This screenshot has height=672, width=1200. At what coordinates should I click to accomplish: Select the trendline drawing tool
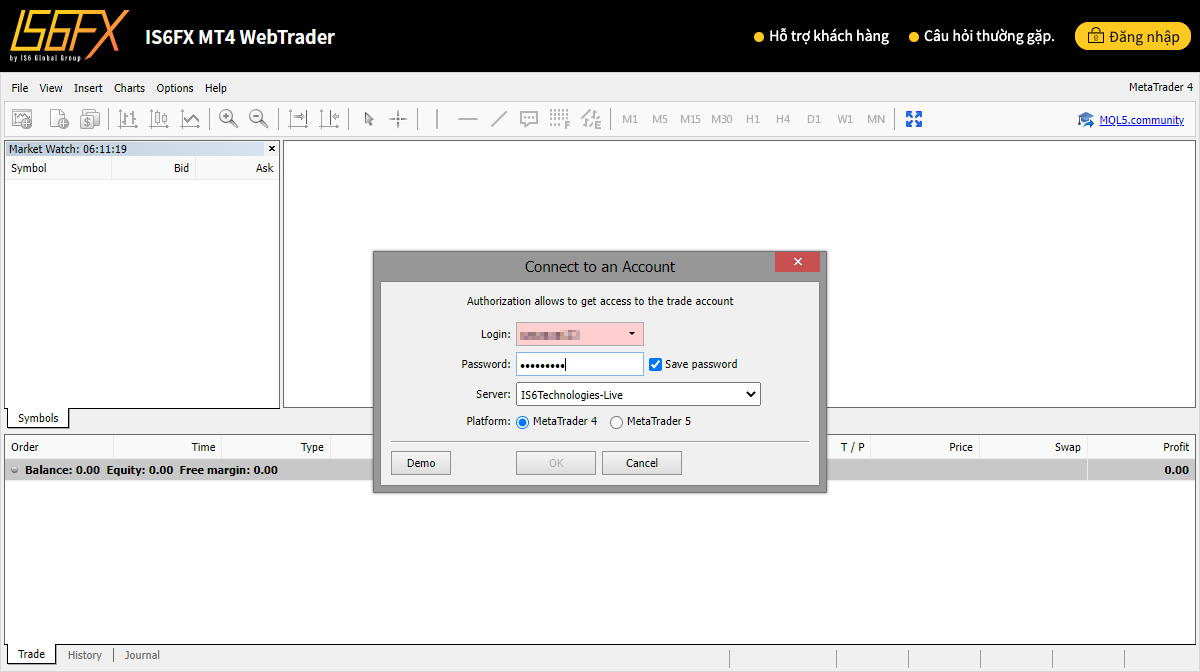pyautogui.click(x=498, y=119)
